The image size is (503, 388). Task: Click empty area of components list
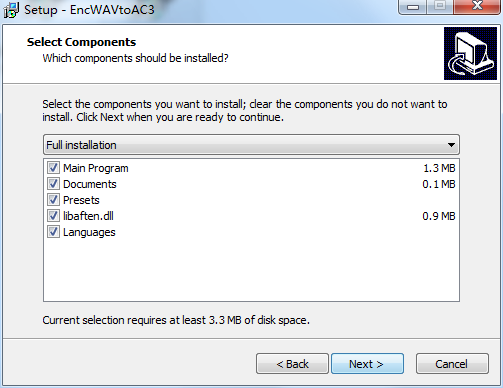tap(251, 270)
